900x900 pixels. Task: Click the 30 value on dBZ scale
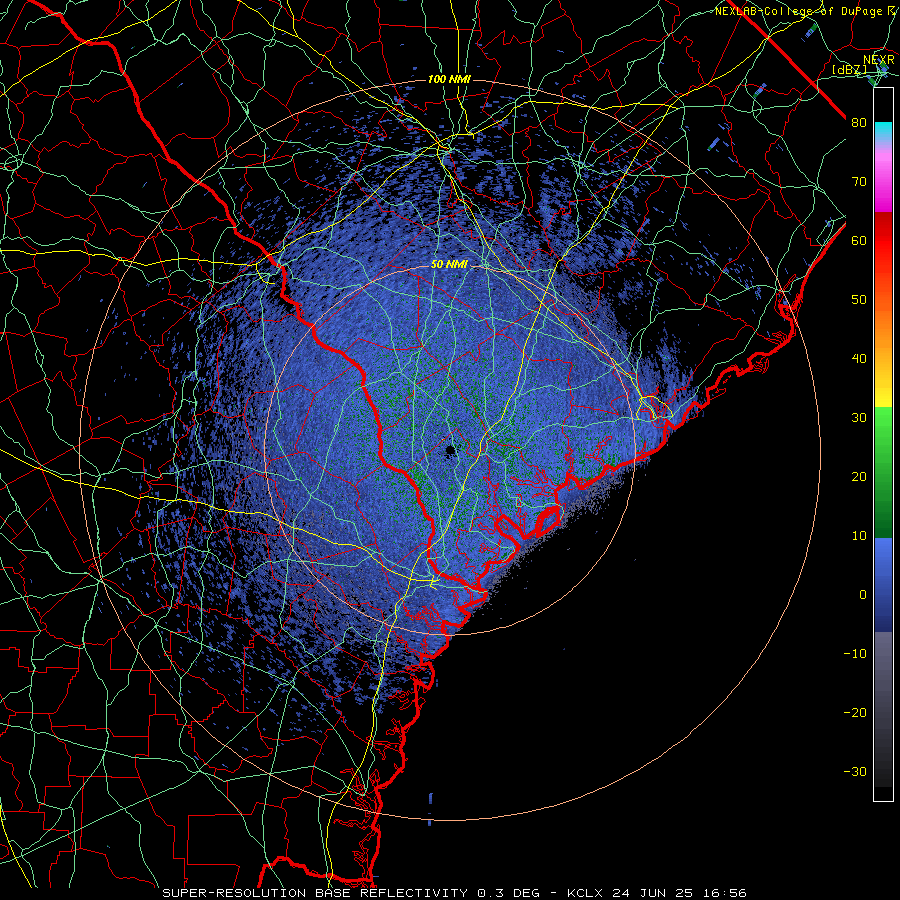tap(859, 418)
